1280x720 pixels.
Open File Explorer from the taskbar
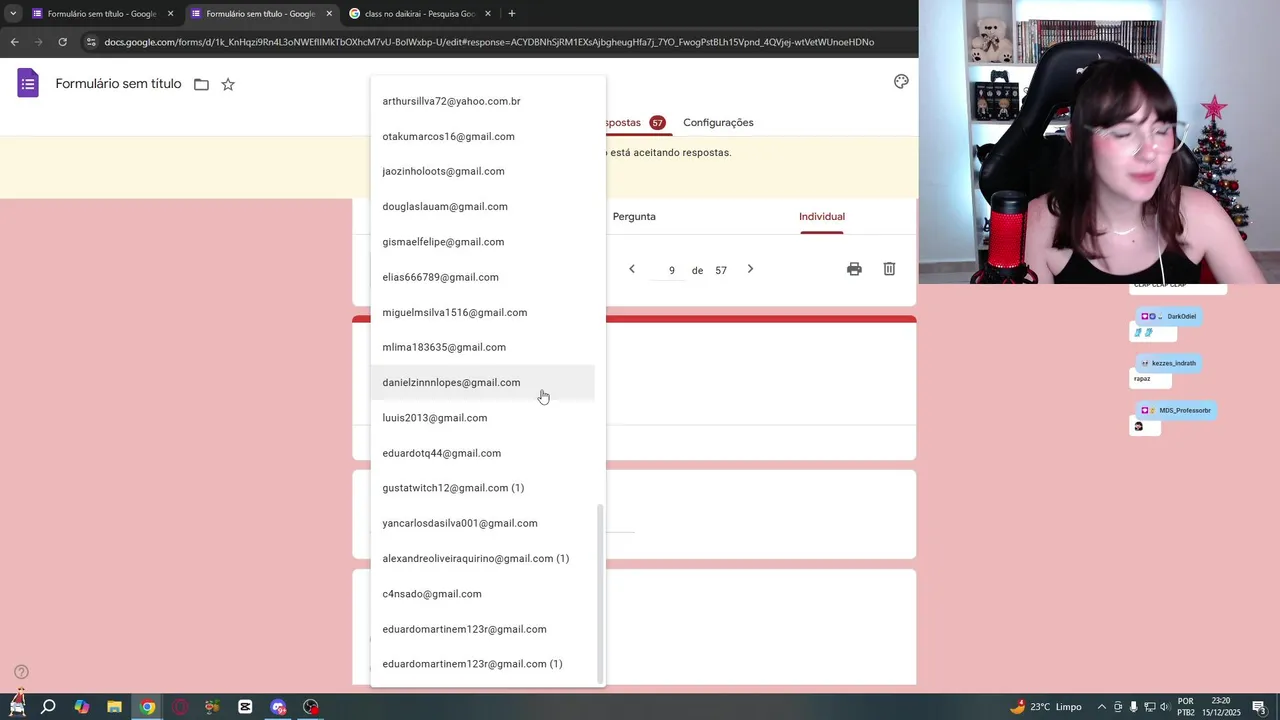point(114,707)
